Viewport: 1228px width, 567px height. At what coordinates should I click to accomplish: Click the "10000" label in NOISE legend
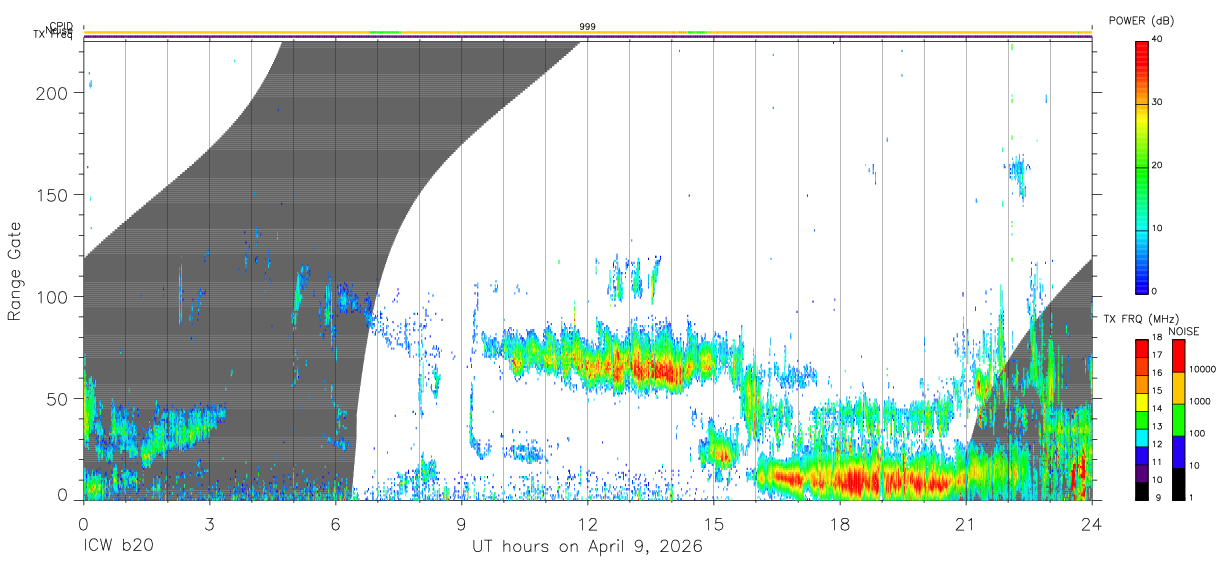tap(1201, 370)
